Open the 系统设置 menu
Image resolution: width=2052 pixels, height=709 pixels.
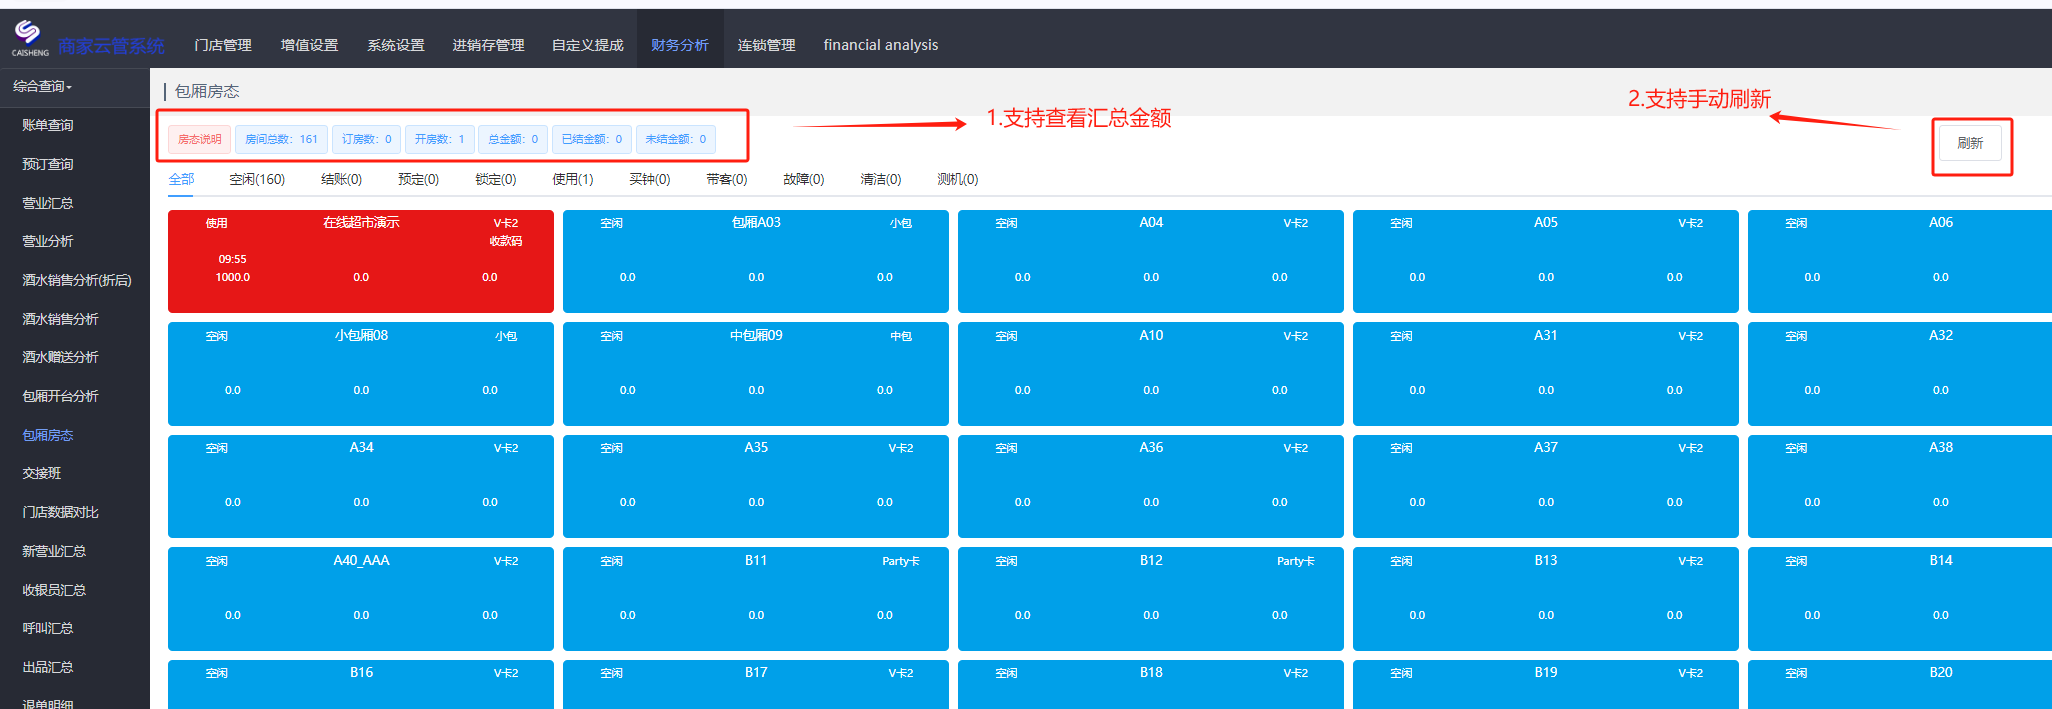(396, 45)
